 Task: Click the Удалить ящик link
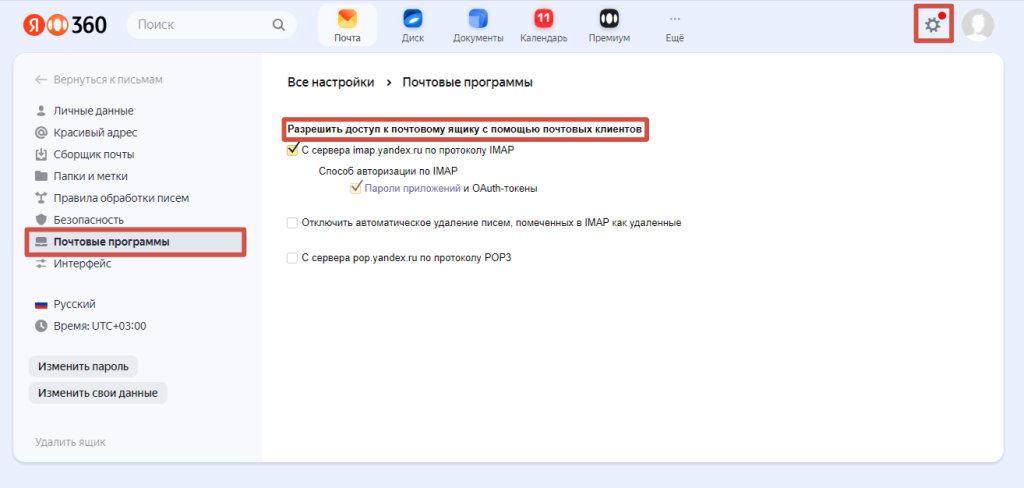coord(70,442)
